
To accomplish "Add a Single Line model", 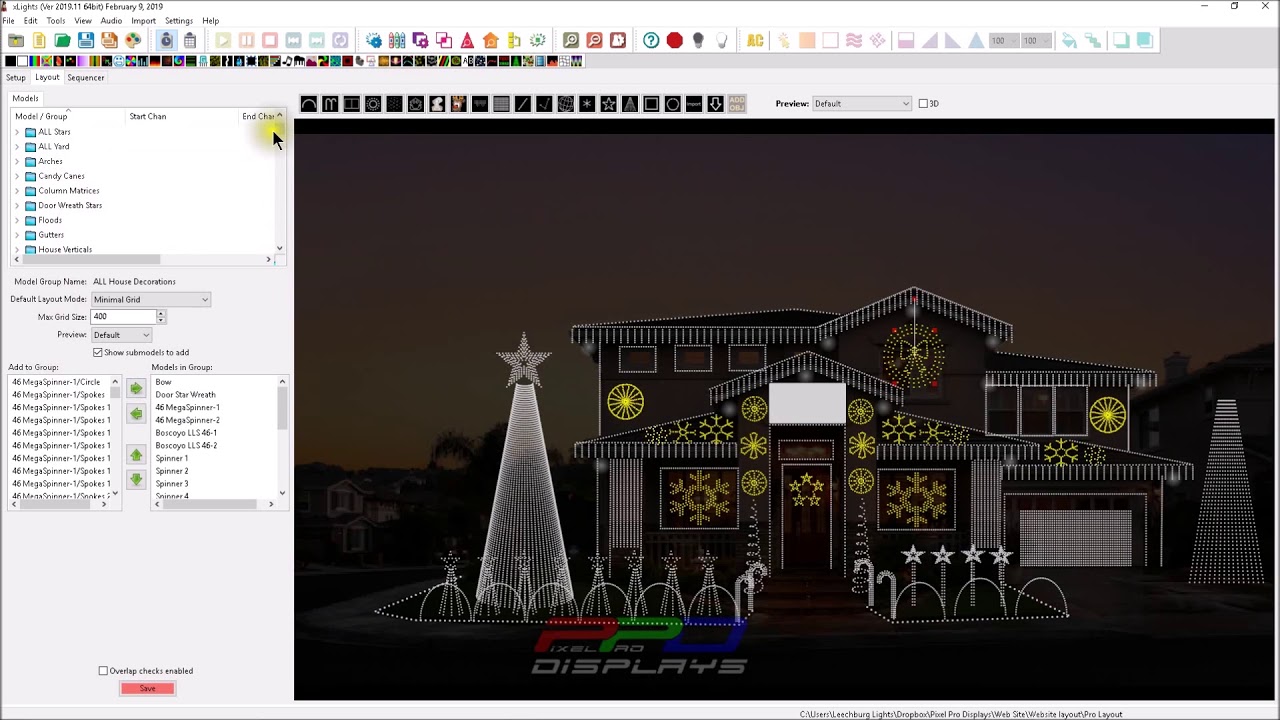I will 522,104.
